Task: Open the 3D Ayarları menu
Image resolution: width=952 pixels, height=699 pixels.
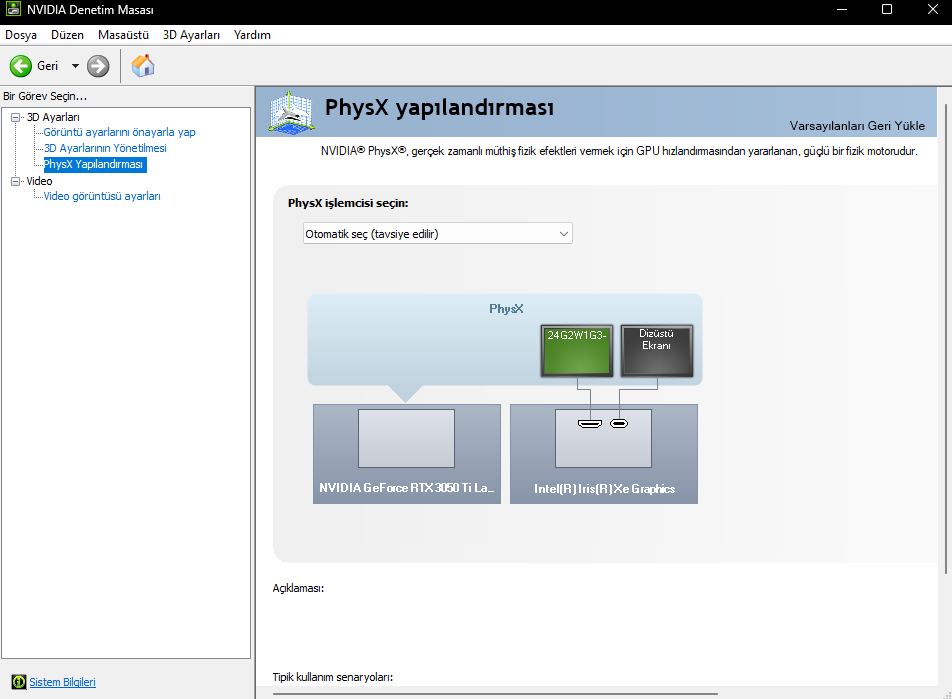Action: pyautogui.click(x=191, y=35)
